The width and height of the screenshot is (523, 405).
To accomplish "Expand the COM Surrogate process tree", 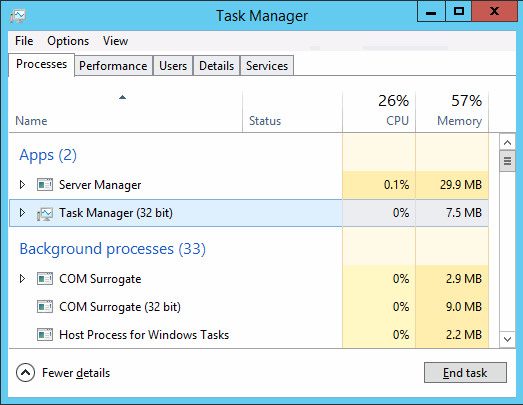I will click(22, 279).
